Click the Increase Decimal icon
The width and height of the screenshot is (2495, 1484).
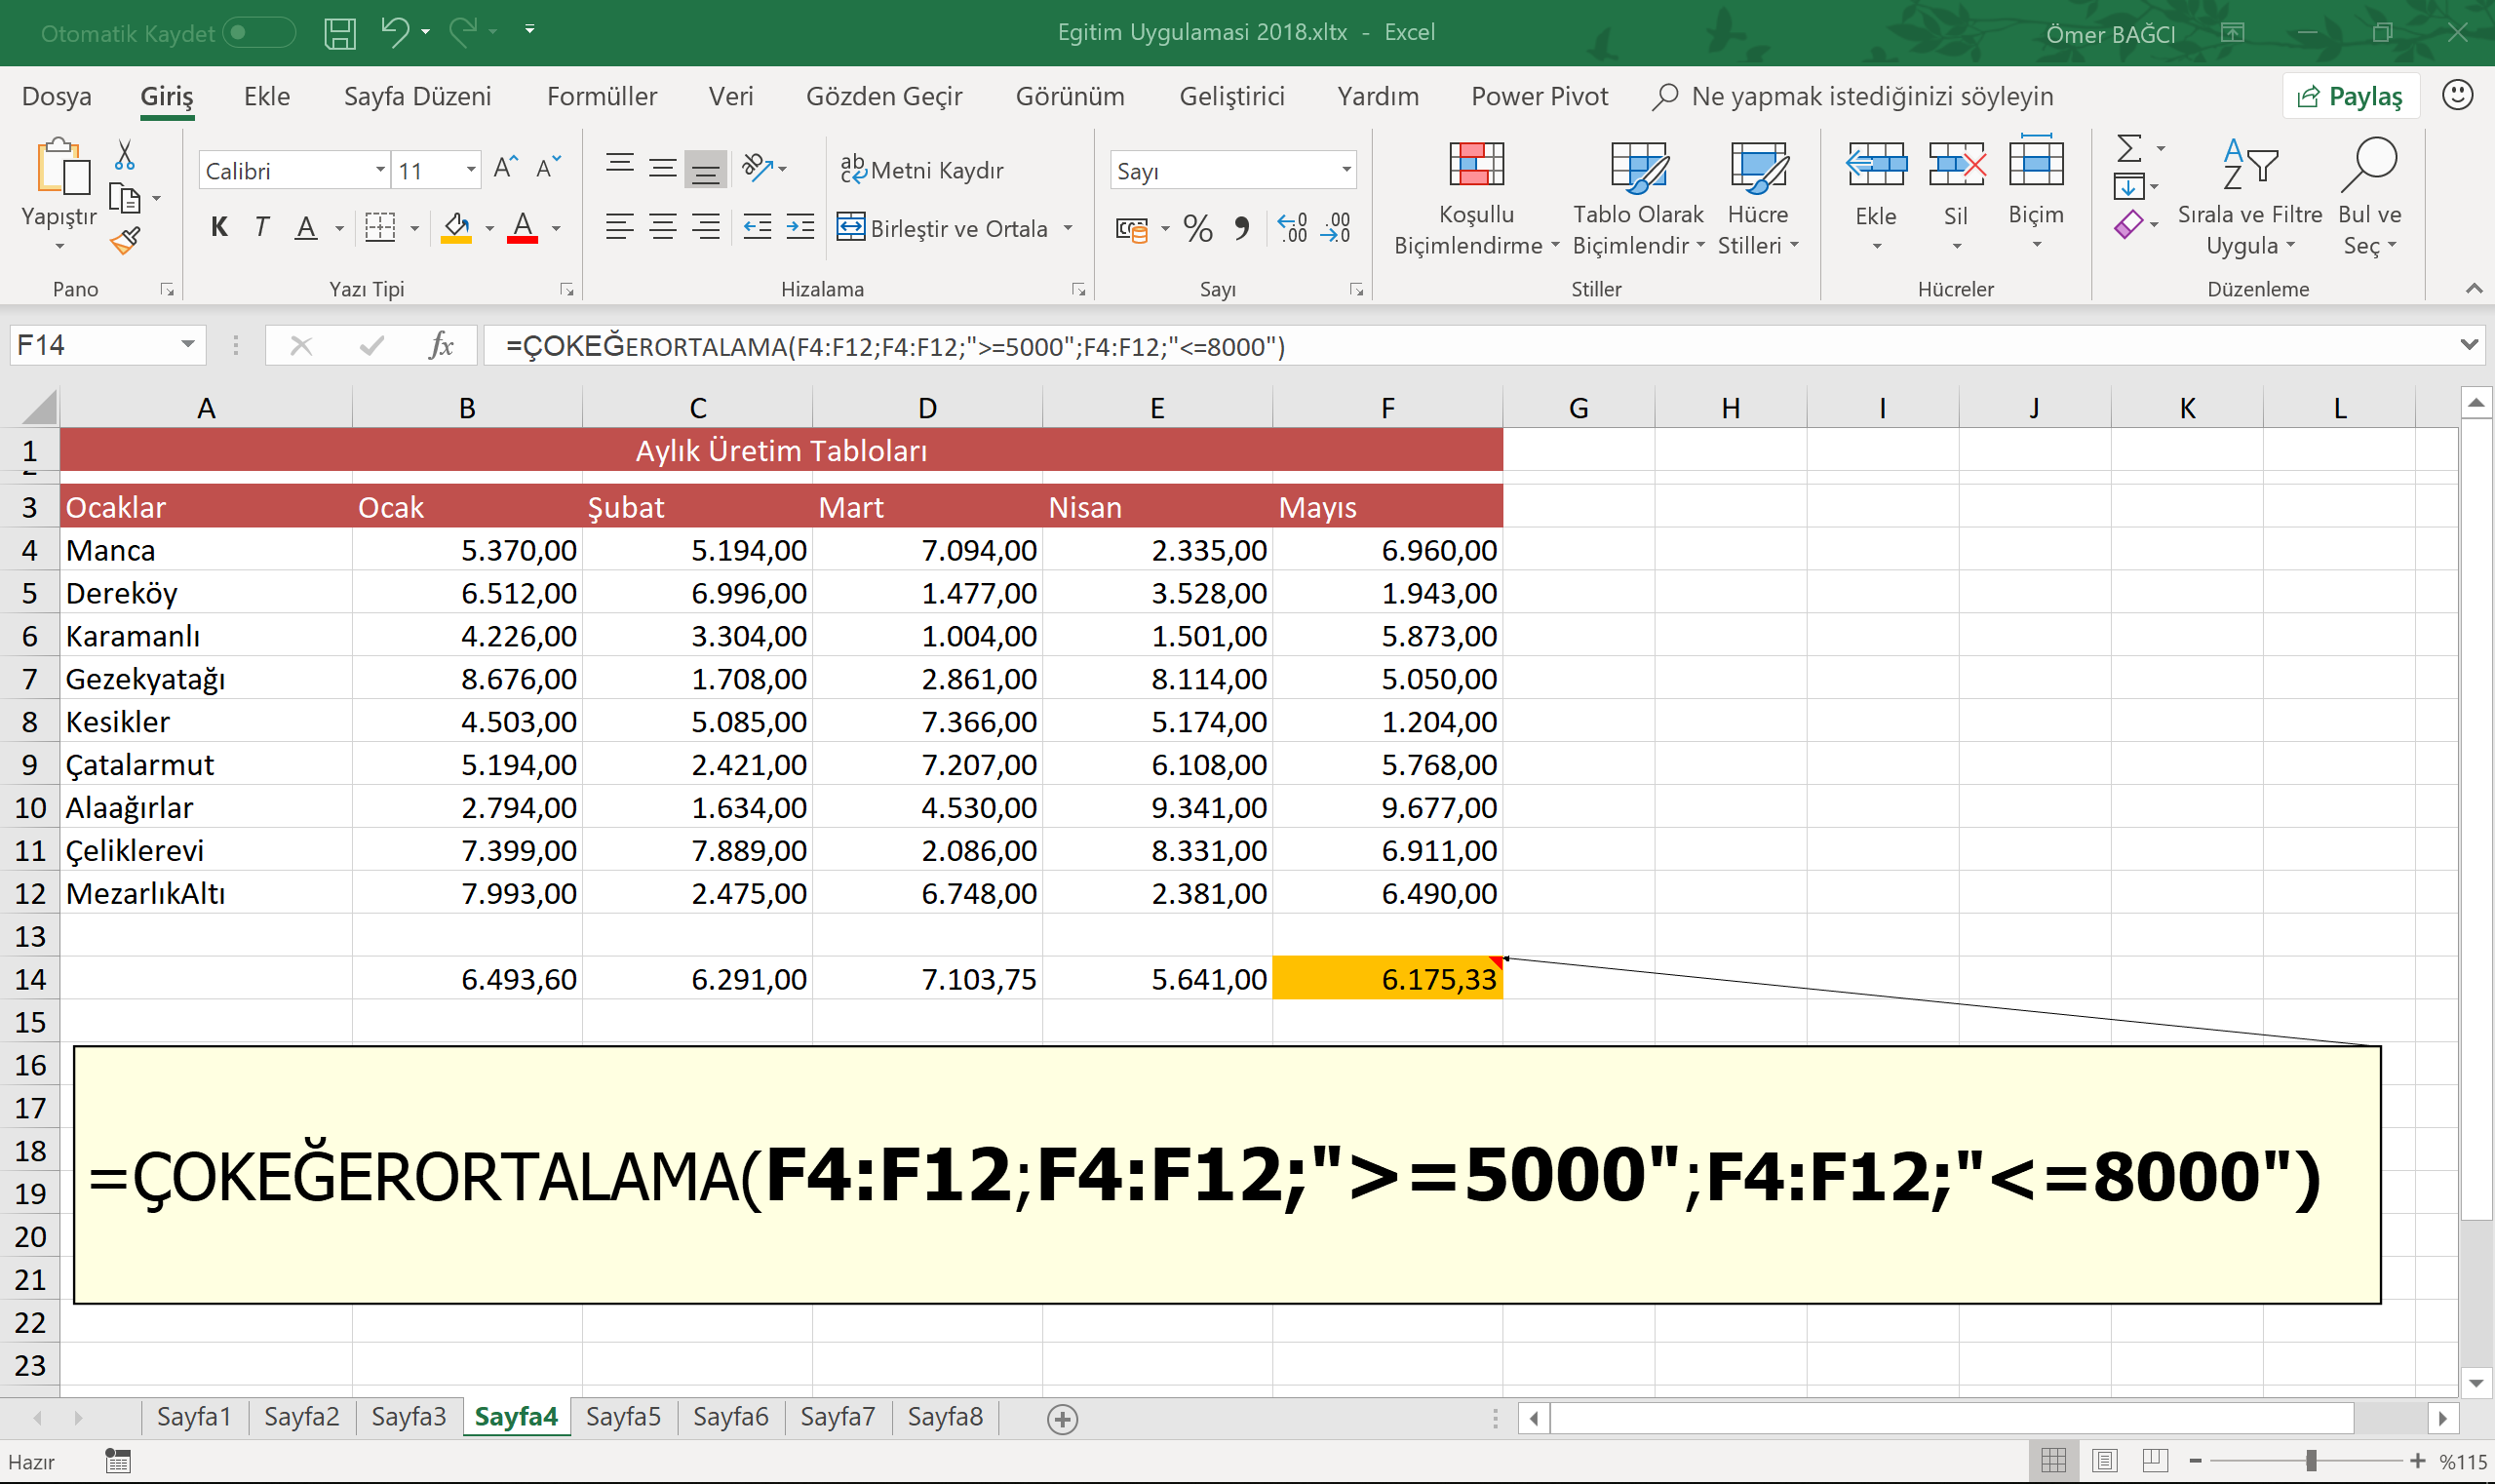click(x=1292, y=229)
